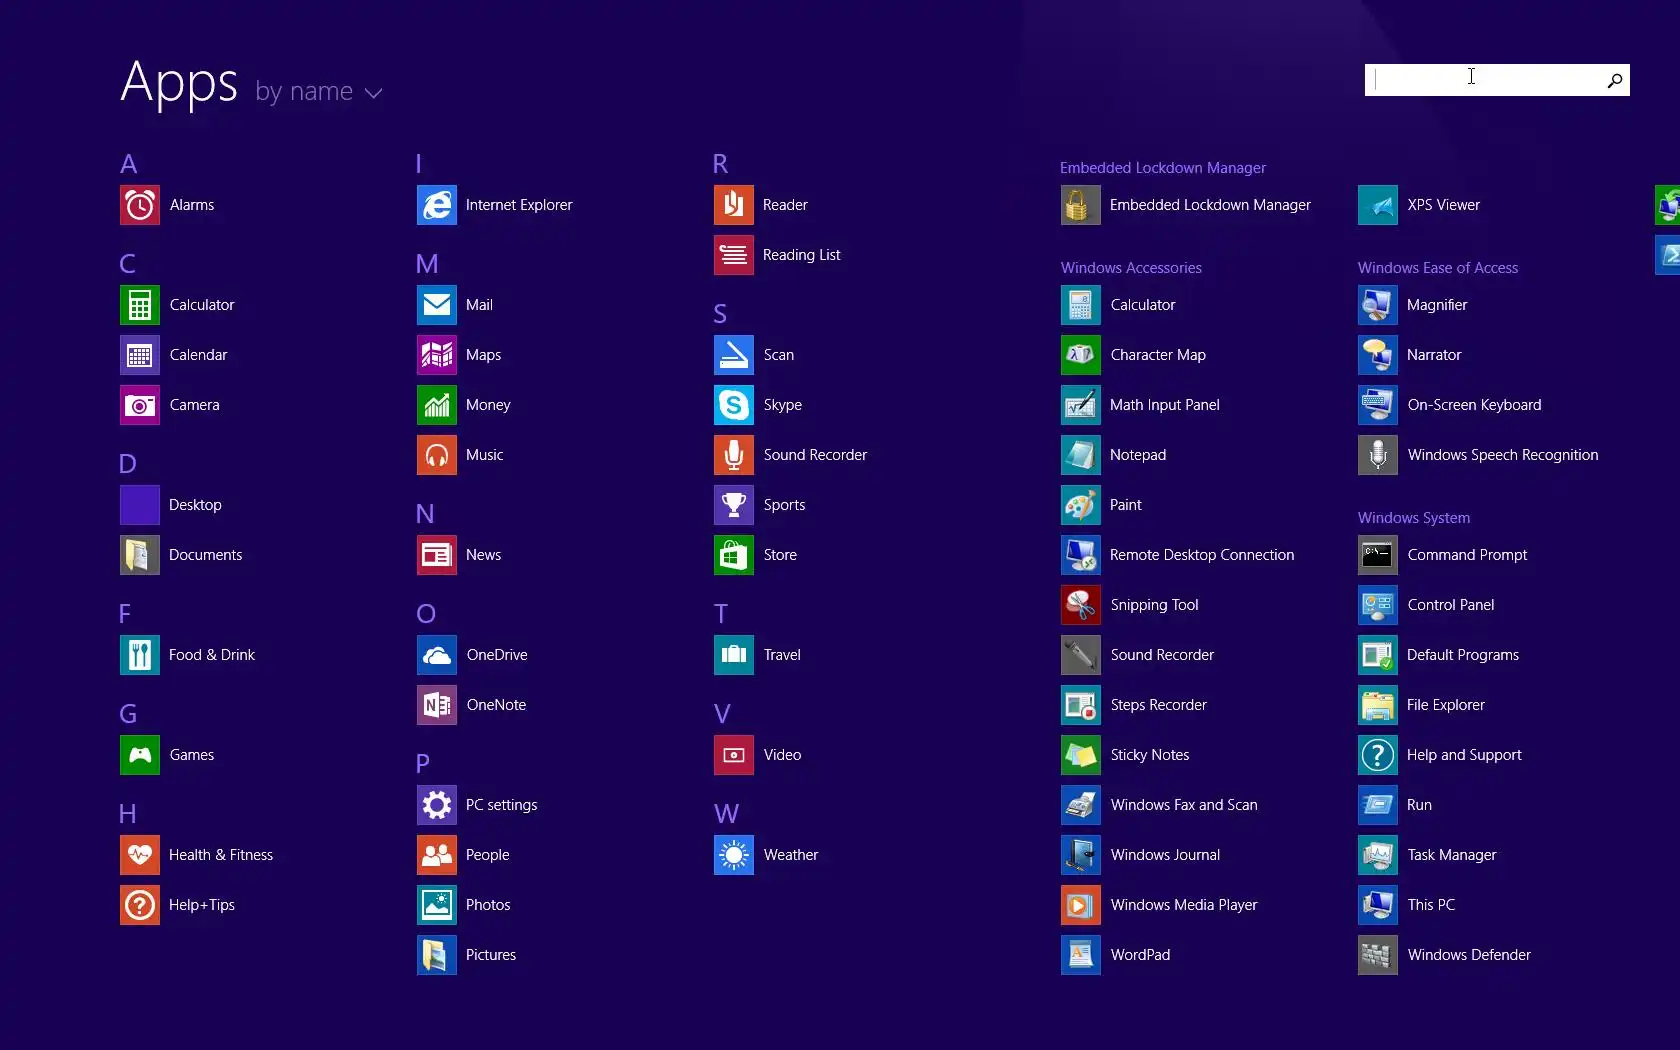Launch the People app icon
The width and height of the screenshot is (1680, 1050).
[437, 855]
